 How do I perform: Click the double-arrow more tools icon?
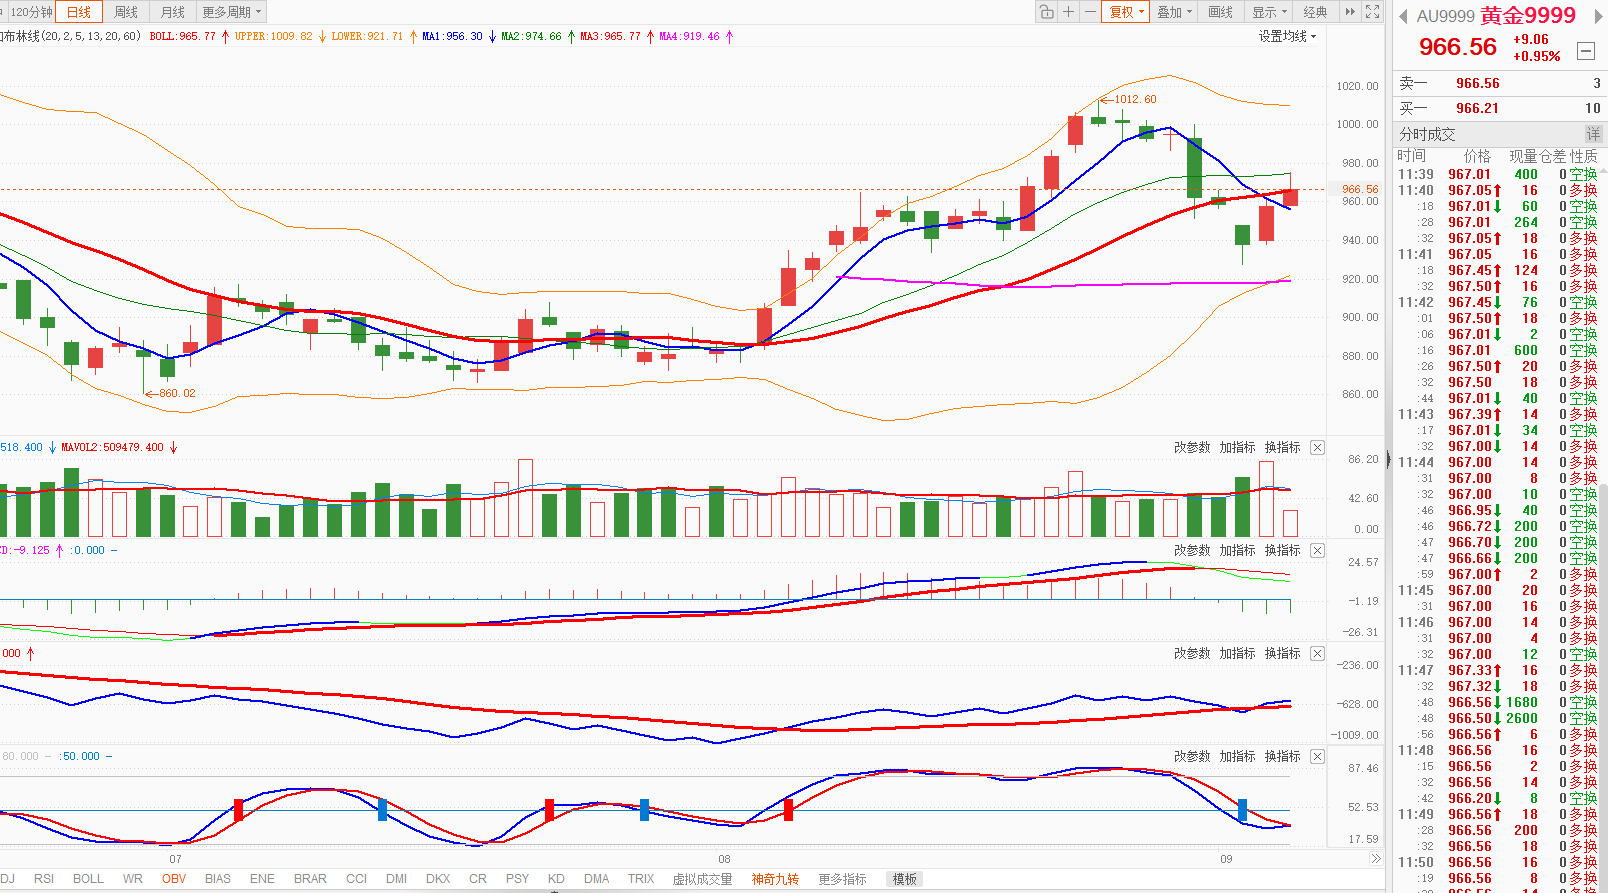click(x=1350, y=12)
